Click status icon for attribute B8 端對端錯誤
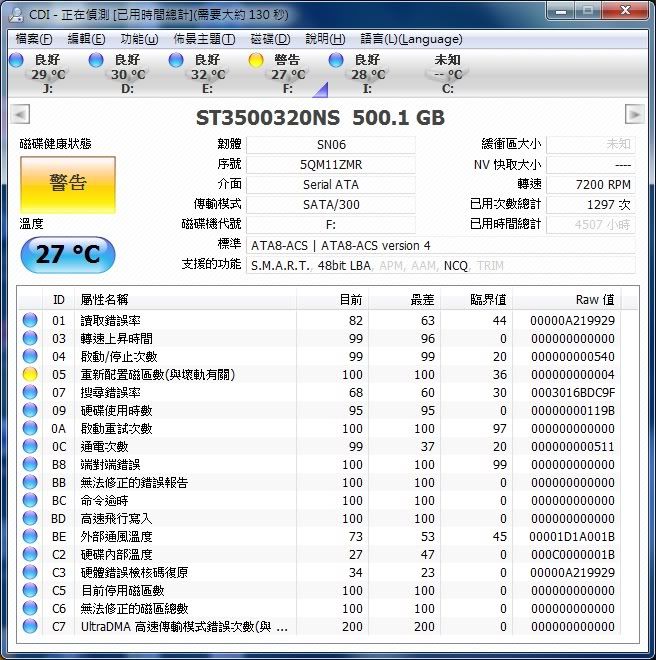Screen dimensions: 656x660 30,464
